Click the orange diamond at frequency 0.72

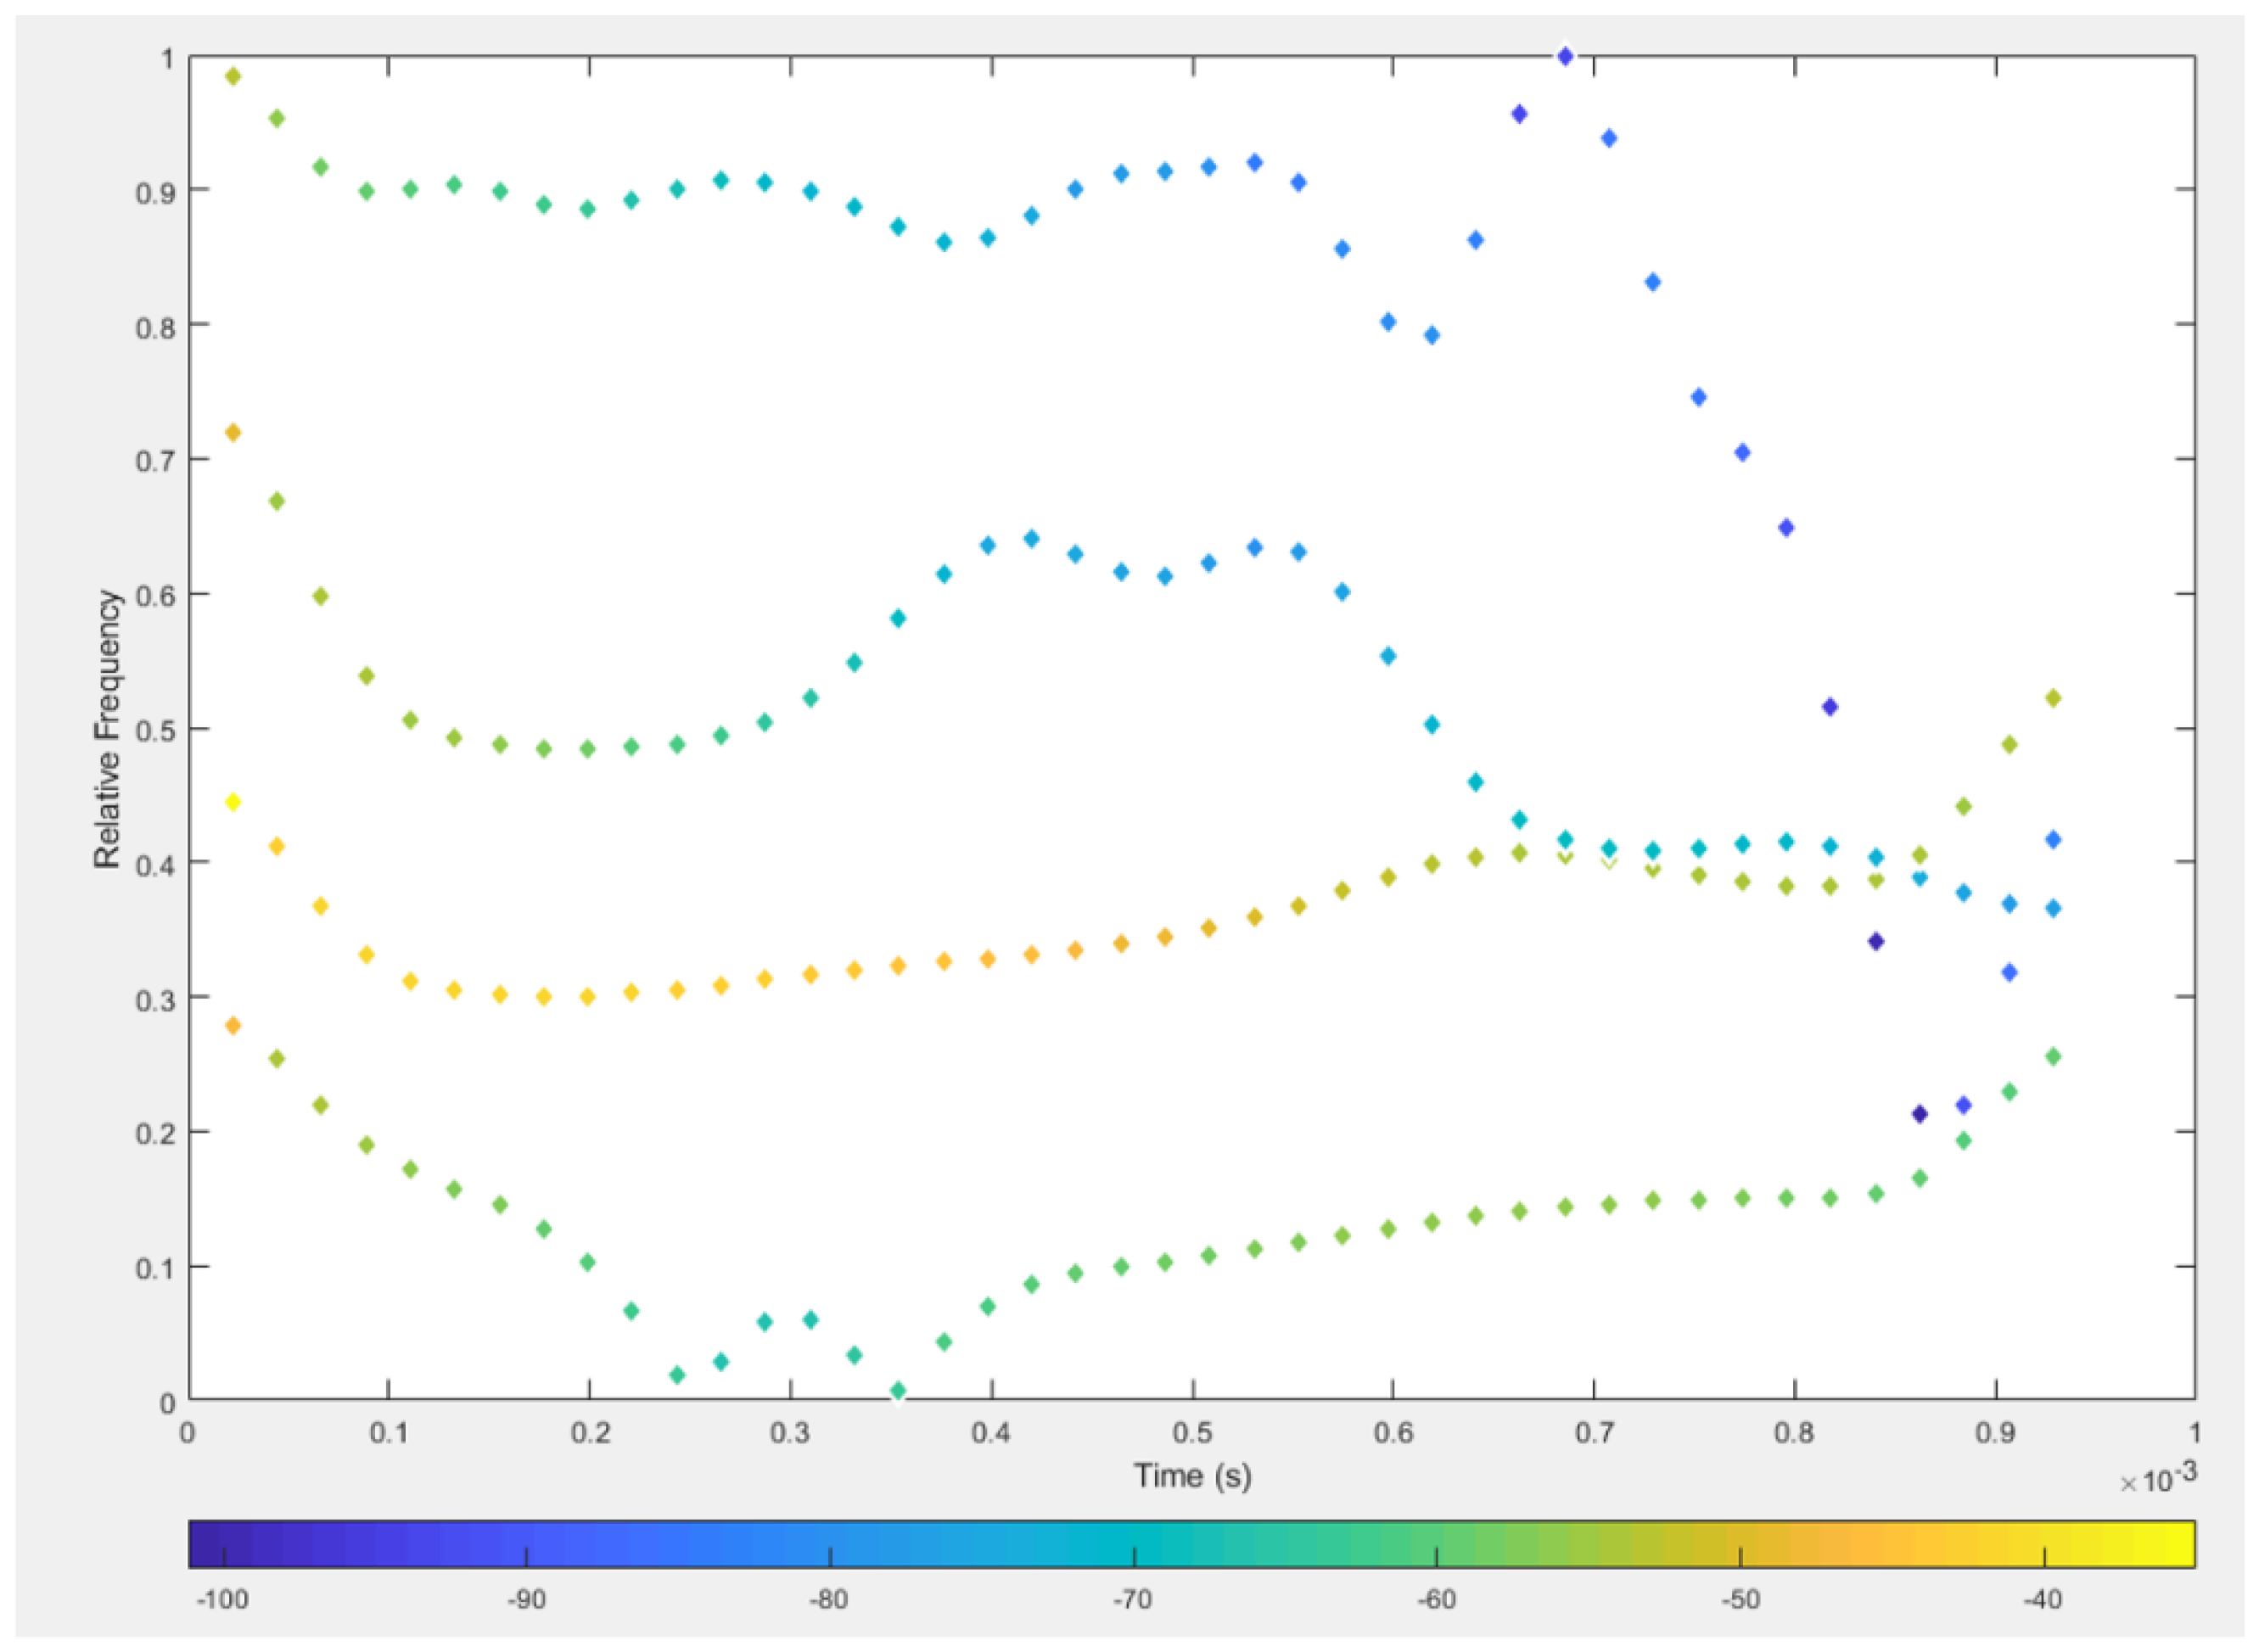coord(233,433)
